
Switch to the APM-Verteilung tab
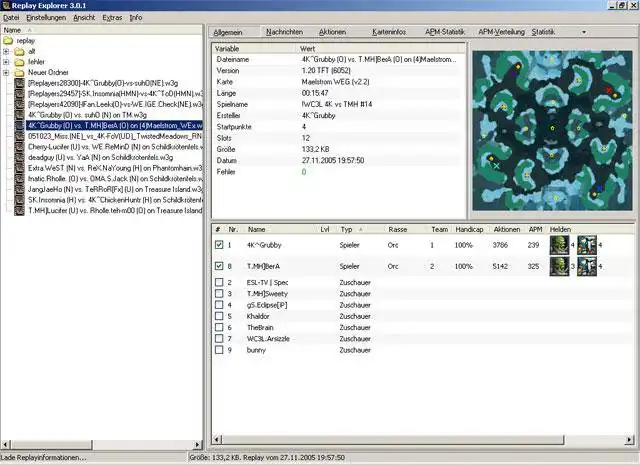[x=501, y=32]
